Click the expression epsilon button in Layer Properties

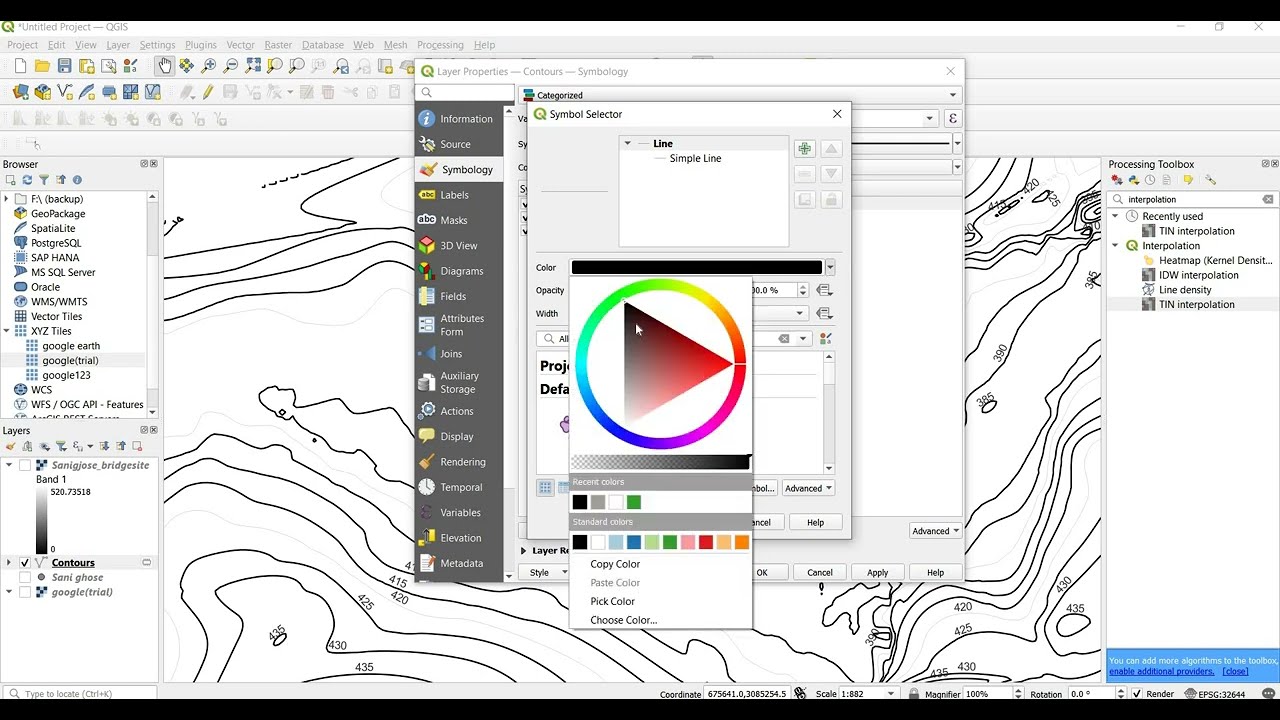(x=952, y=118)
